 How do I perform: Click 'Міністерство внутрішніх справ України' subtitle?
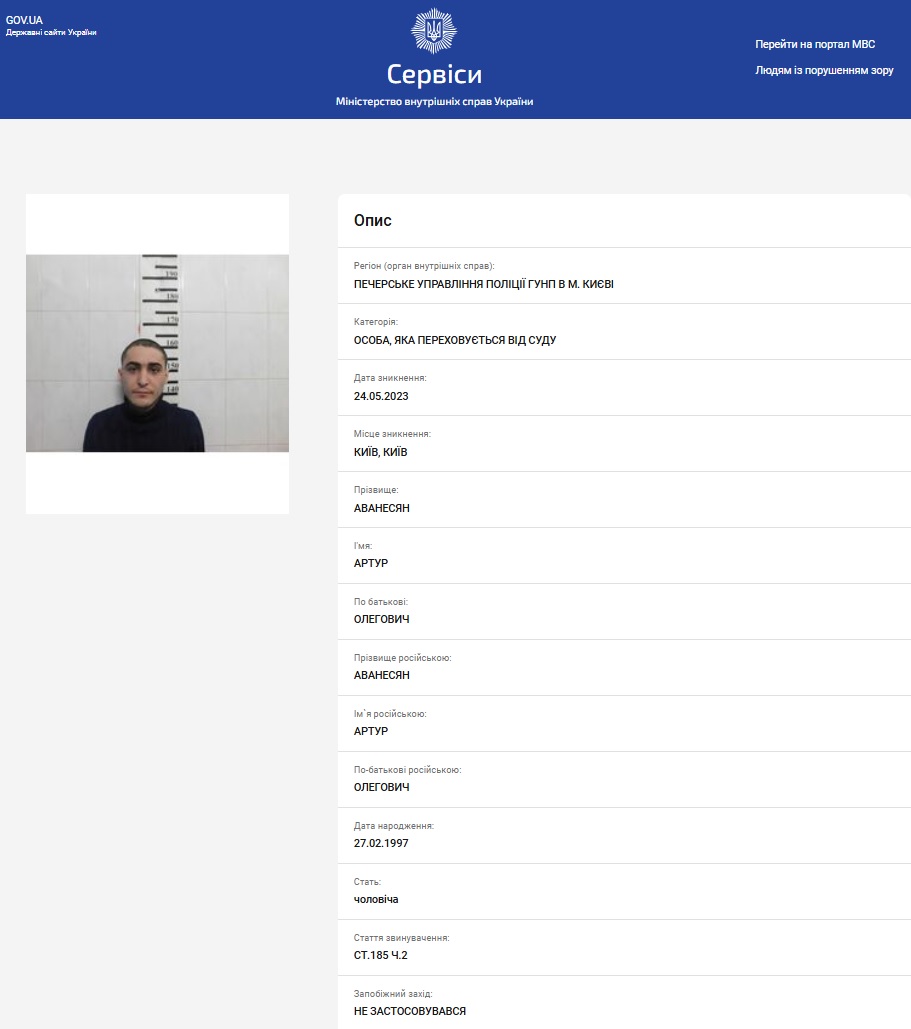pos(434,102)
